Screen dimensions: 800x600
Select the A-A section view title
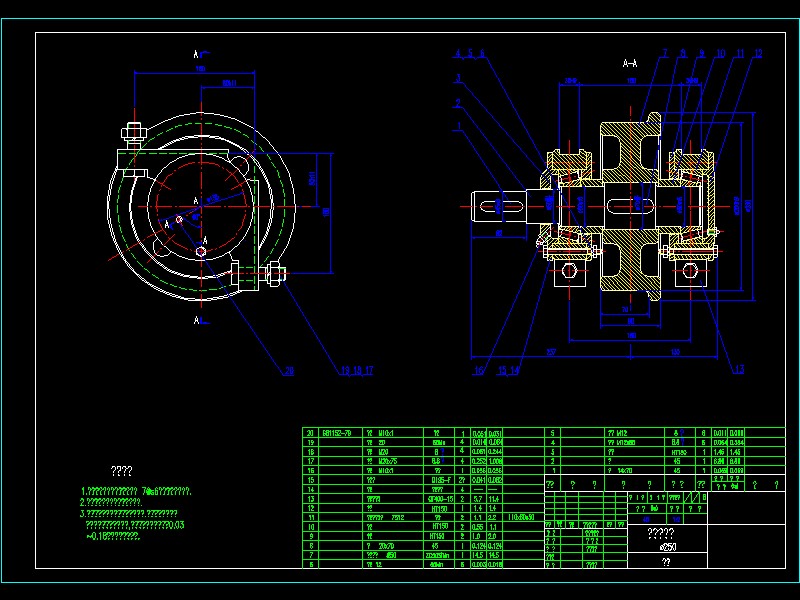[x=630, y=63]
